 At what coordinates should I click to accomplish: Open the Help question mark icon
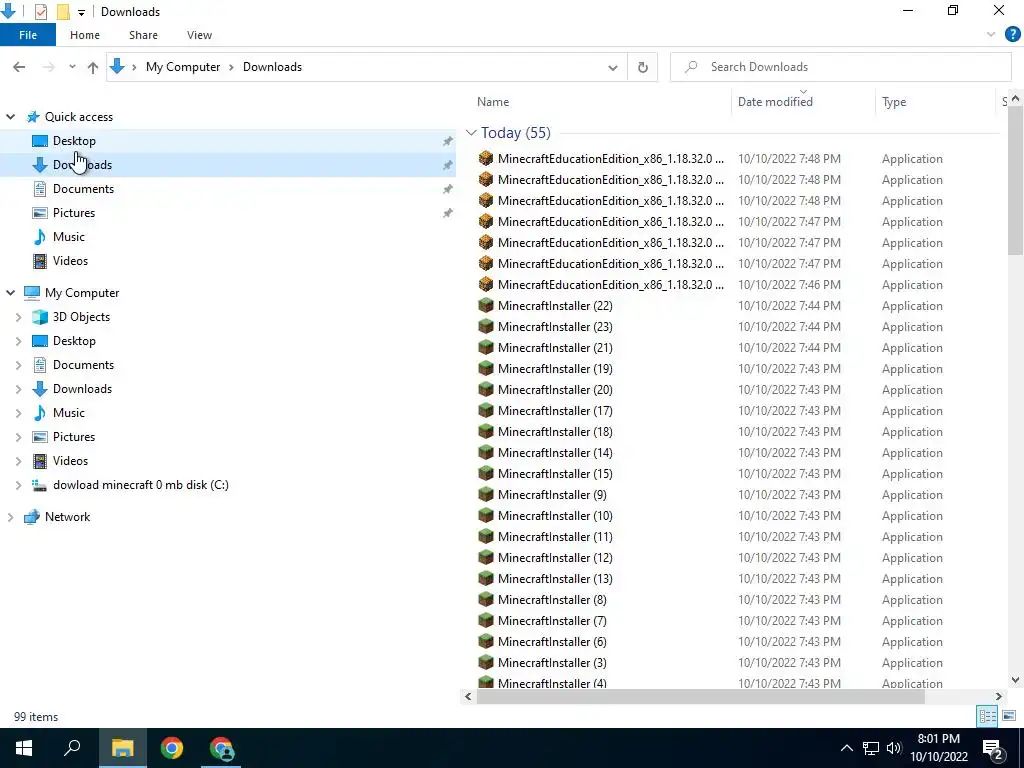pyautogui.click(x=1012, y=35)
